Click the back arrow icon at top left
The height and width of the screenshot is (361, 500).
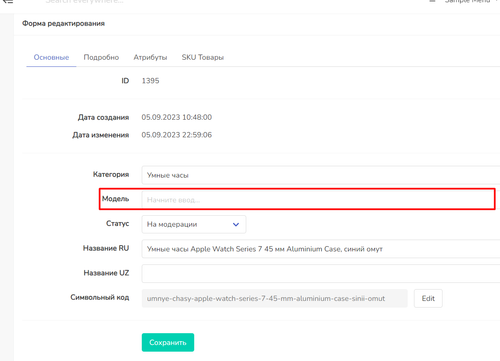7,2
